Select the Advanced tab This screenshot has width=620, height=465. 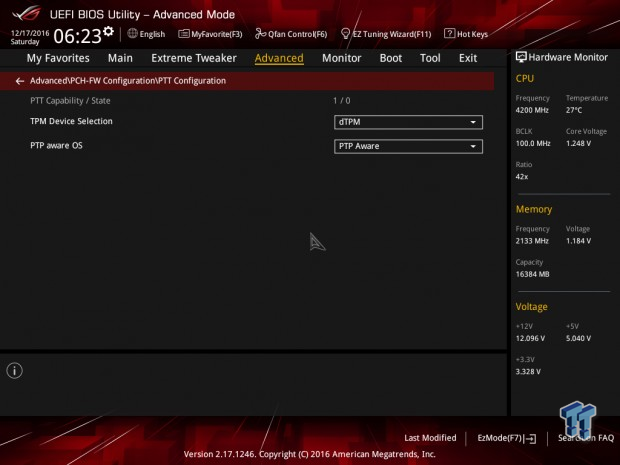279,58
